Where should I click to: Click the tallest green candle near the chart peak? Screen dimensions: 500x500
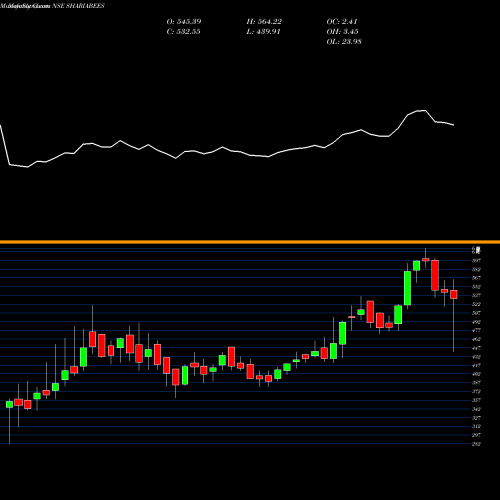coord(407,288)
